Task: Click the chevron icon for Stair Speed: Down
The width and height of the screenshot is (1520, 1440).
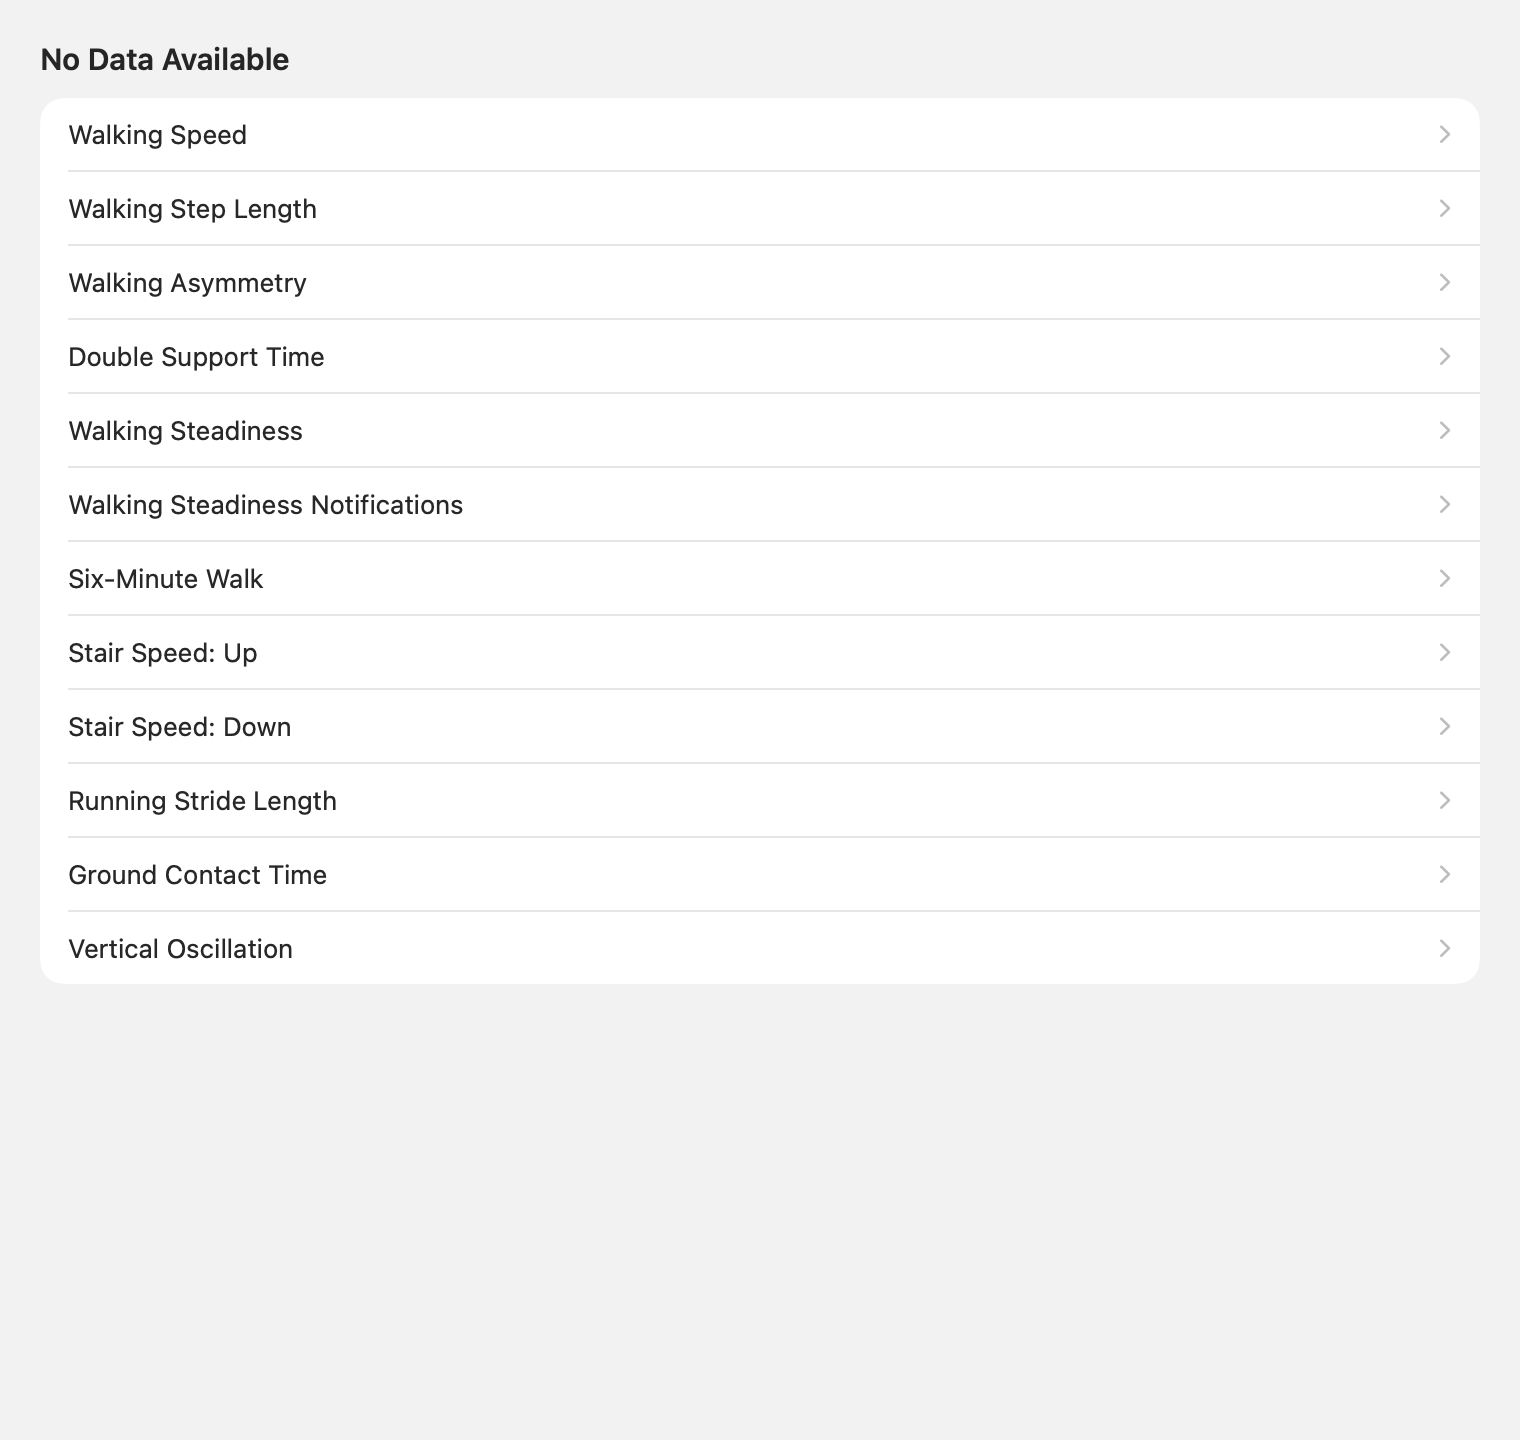Action: click(x=1445, y=726)
